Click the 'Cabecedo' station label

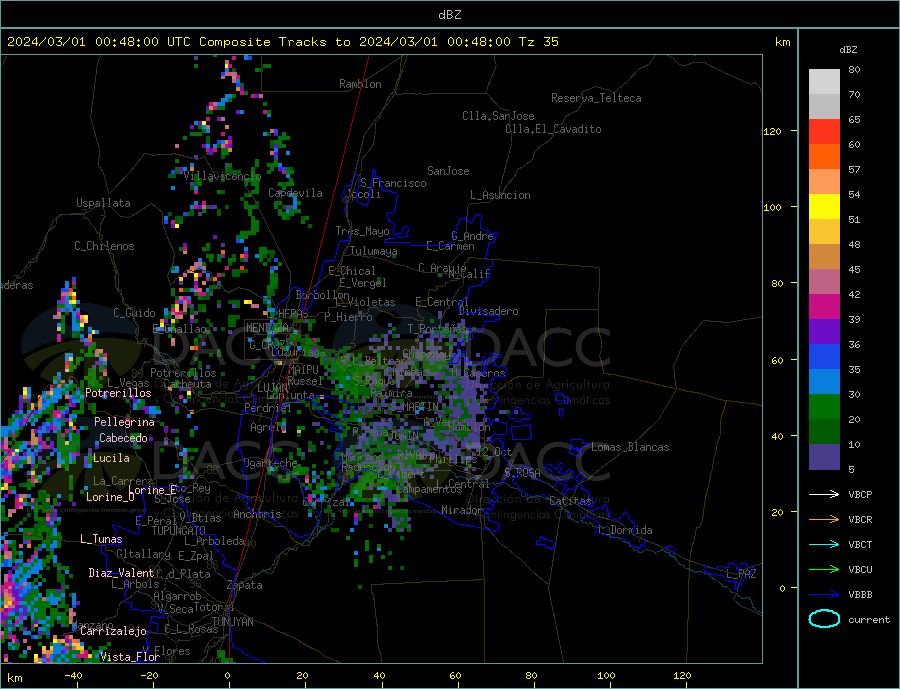click(x=123, y=438)
